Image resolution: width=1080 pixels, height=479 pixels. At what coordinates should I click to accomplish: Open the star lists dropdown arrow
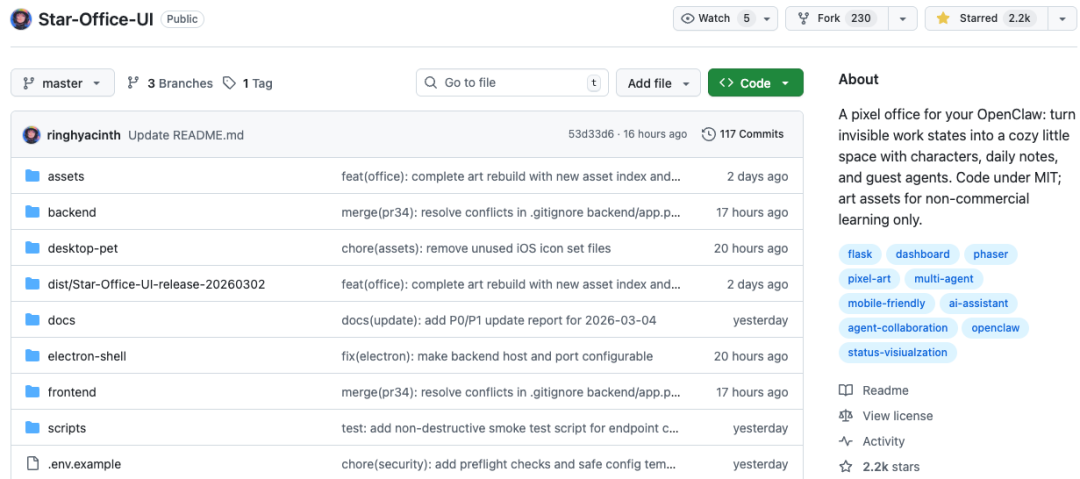pos(1061,19)
